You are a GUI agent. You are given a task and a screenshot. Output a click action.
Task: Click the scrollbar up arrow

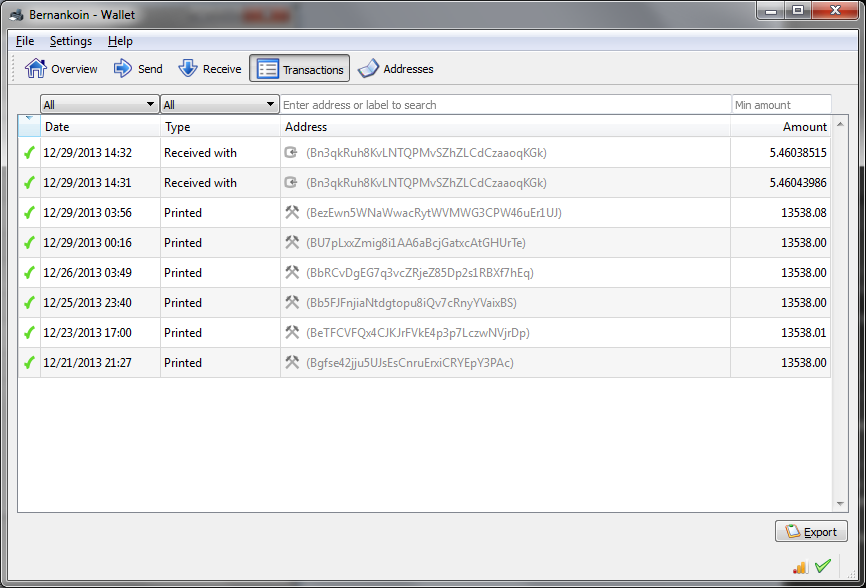click(x=840, y=124)
